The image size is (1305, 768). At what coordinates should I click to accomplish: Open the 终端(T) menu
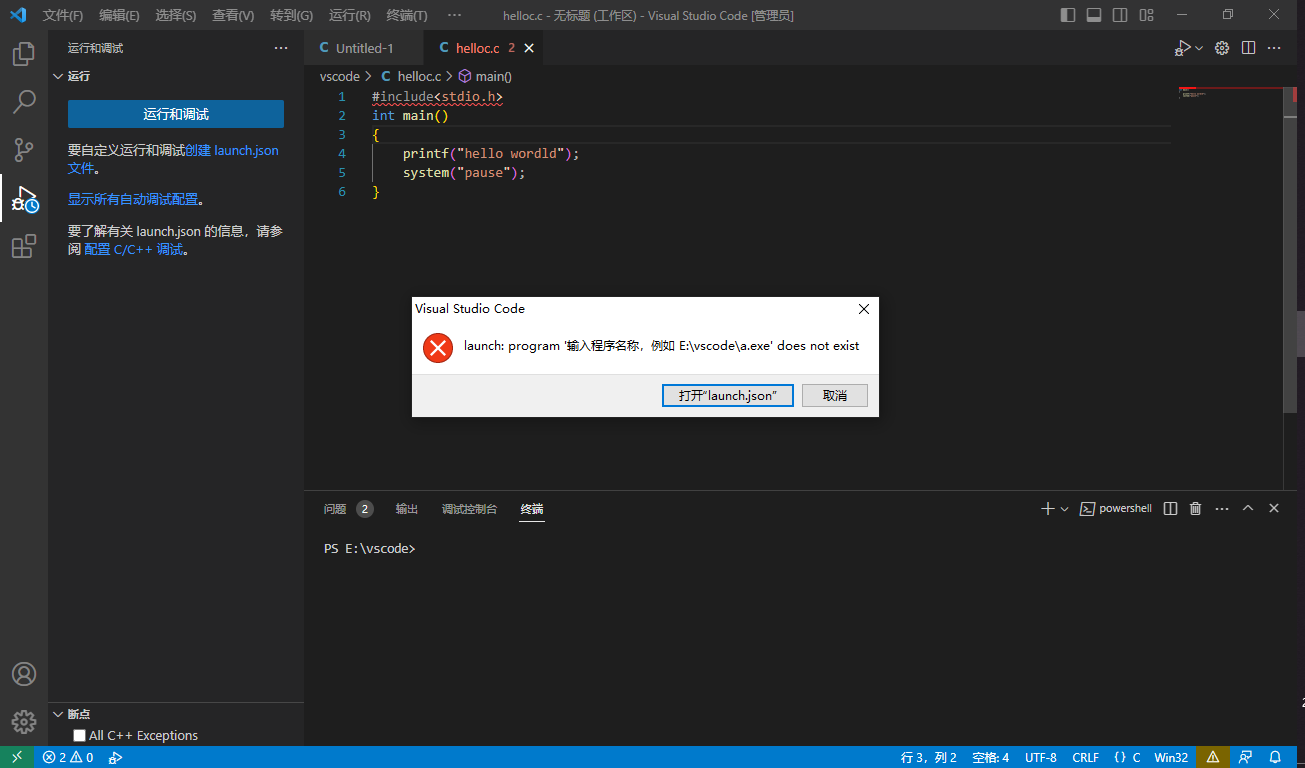coord(407,15)
